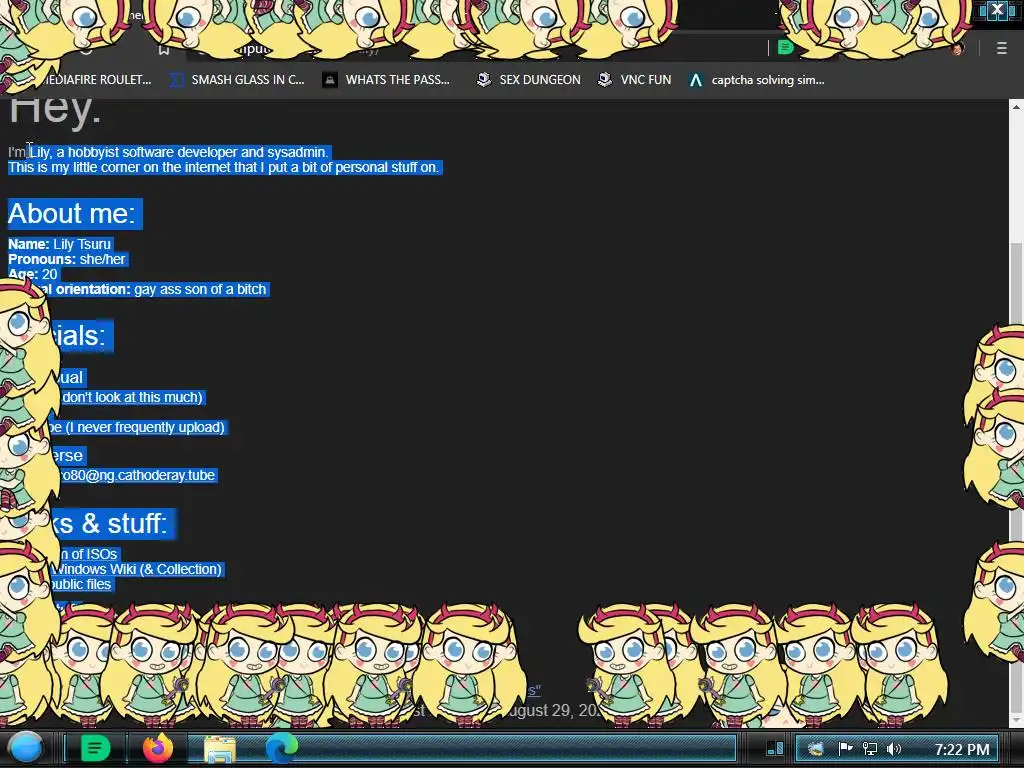Launch Firefox from the taskbar

tap(158, 748)
